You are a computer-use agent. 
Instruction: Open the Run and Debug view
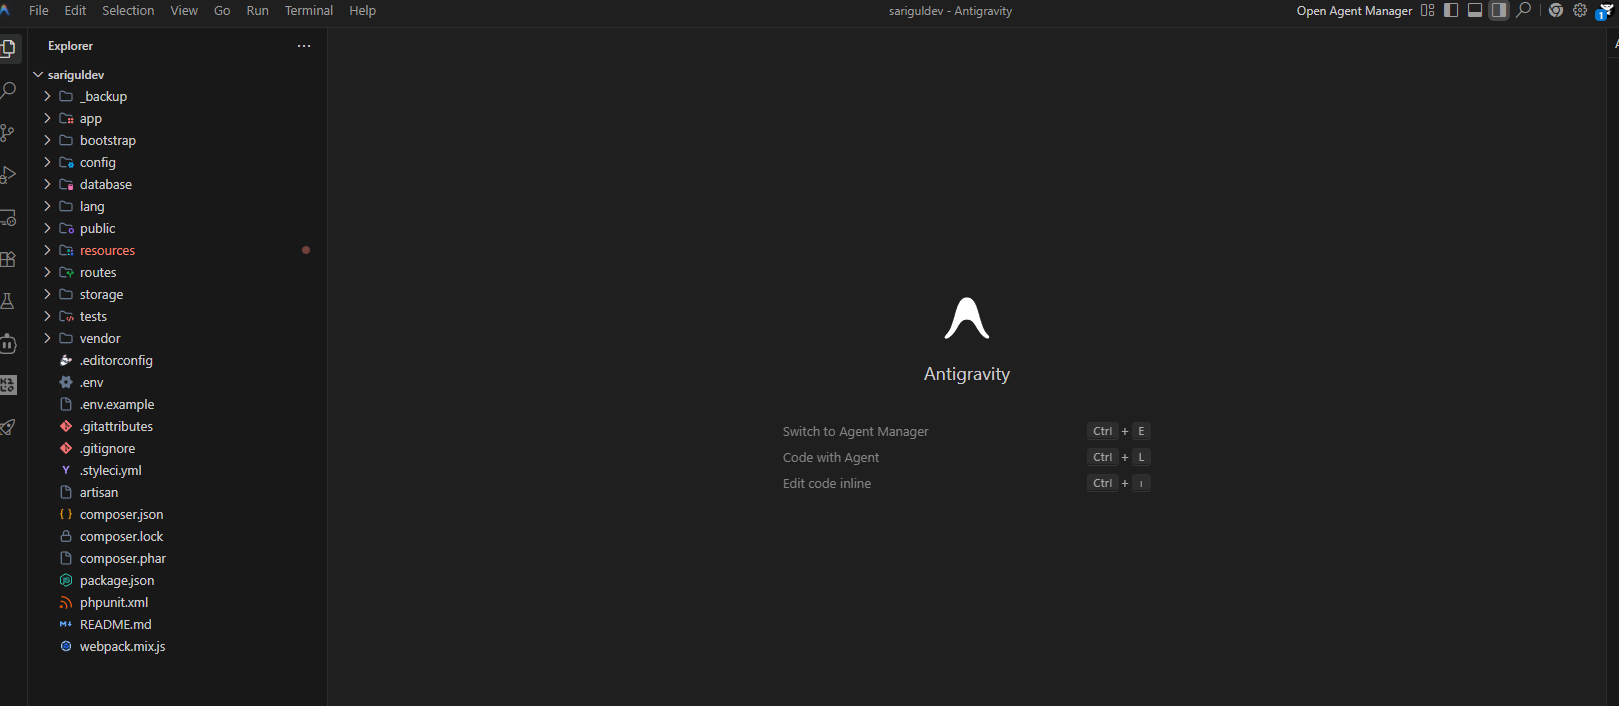click(x=8, y=174)
